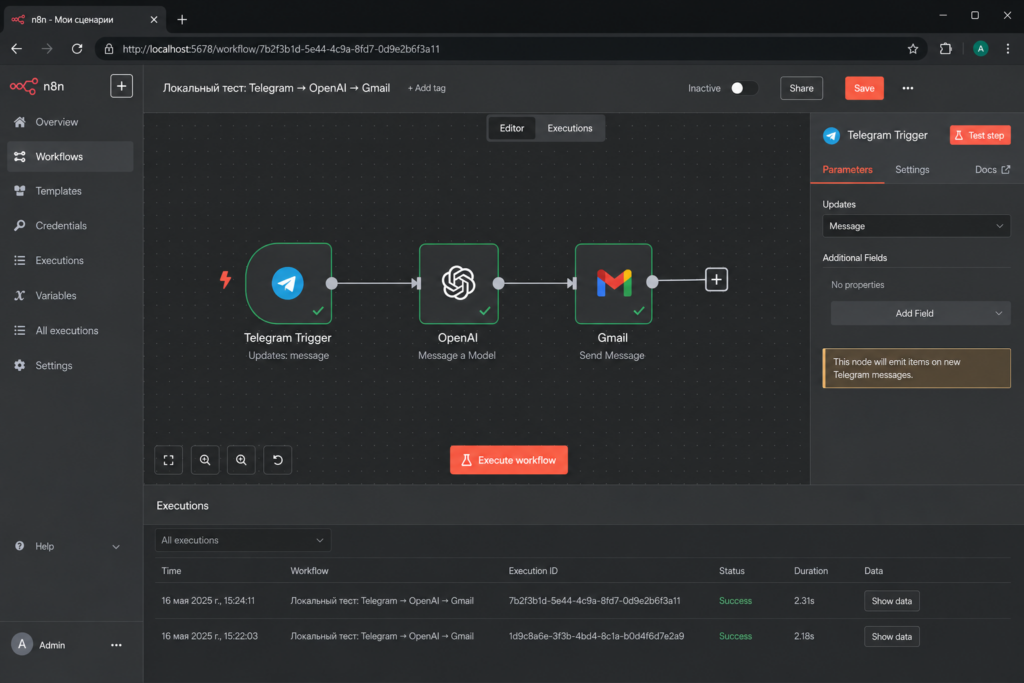This screenshot has width=1024, height=683.
Task: Click the Execution ID column header
Action: point(533,571)
